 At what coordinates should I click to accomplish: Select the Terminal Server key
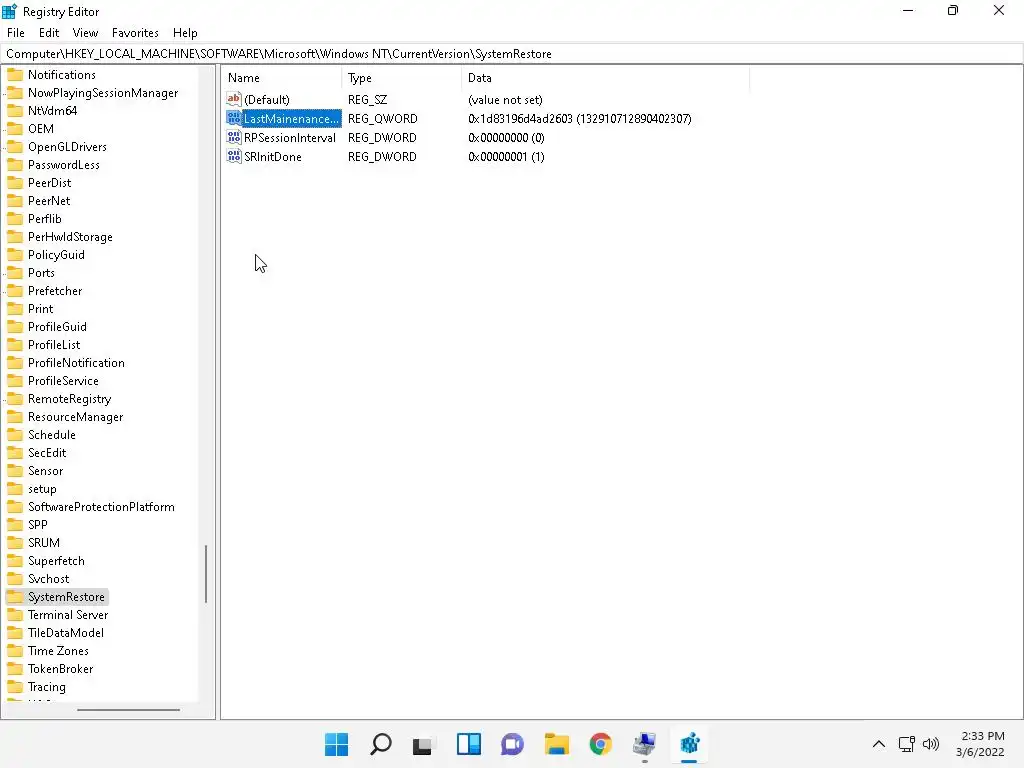(x=68, y=615)
